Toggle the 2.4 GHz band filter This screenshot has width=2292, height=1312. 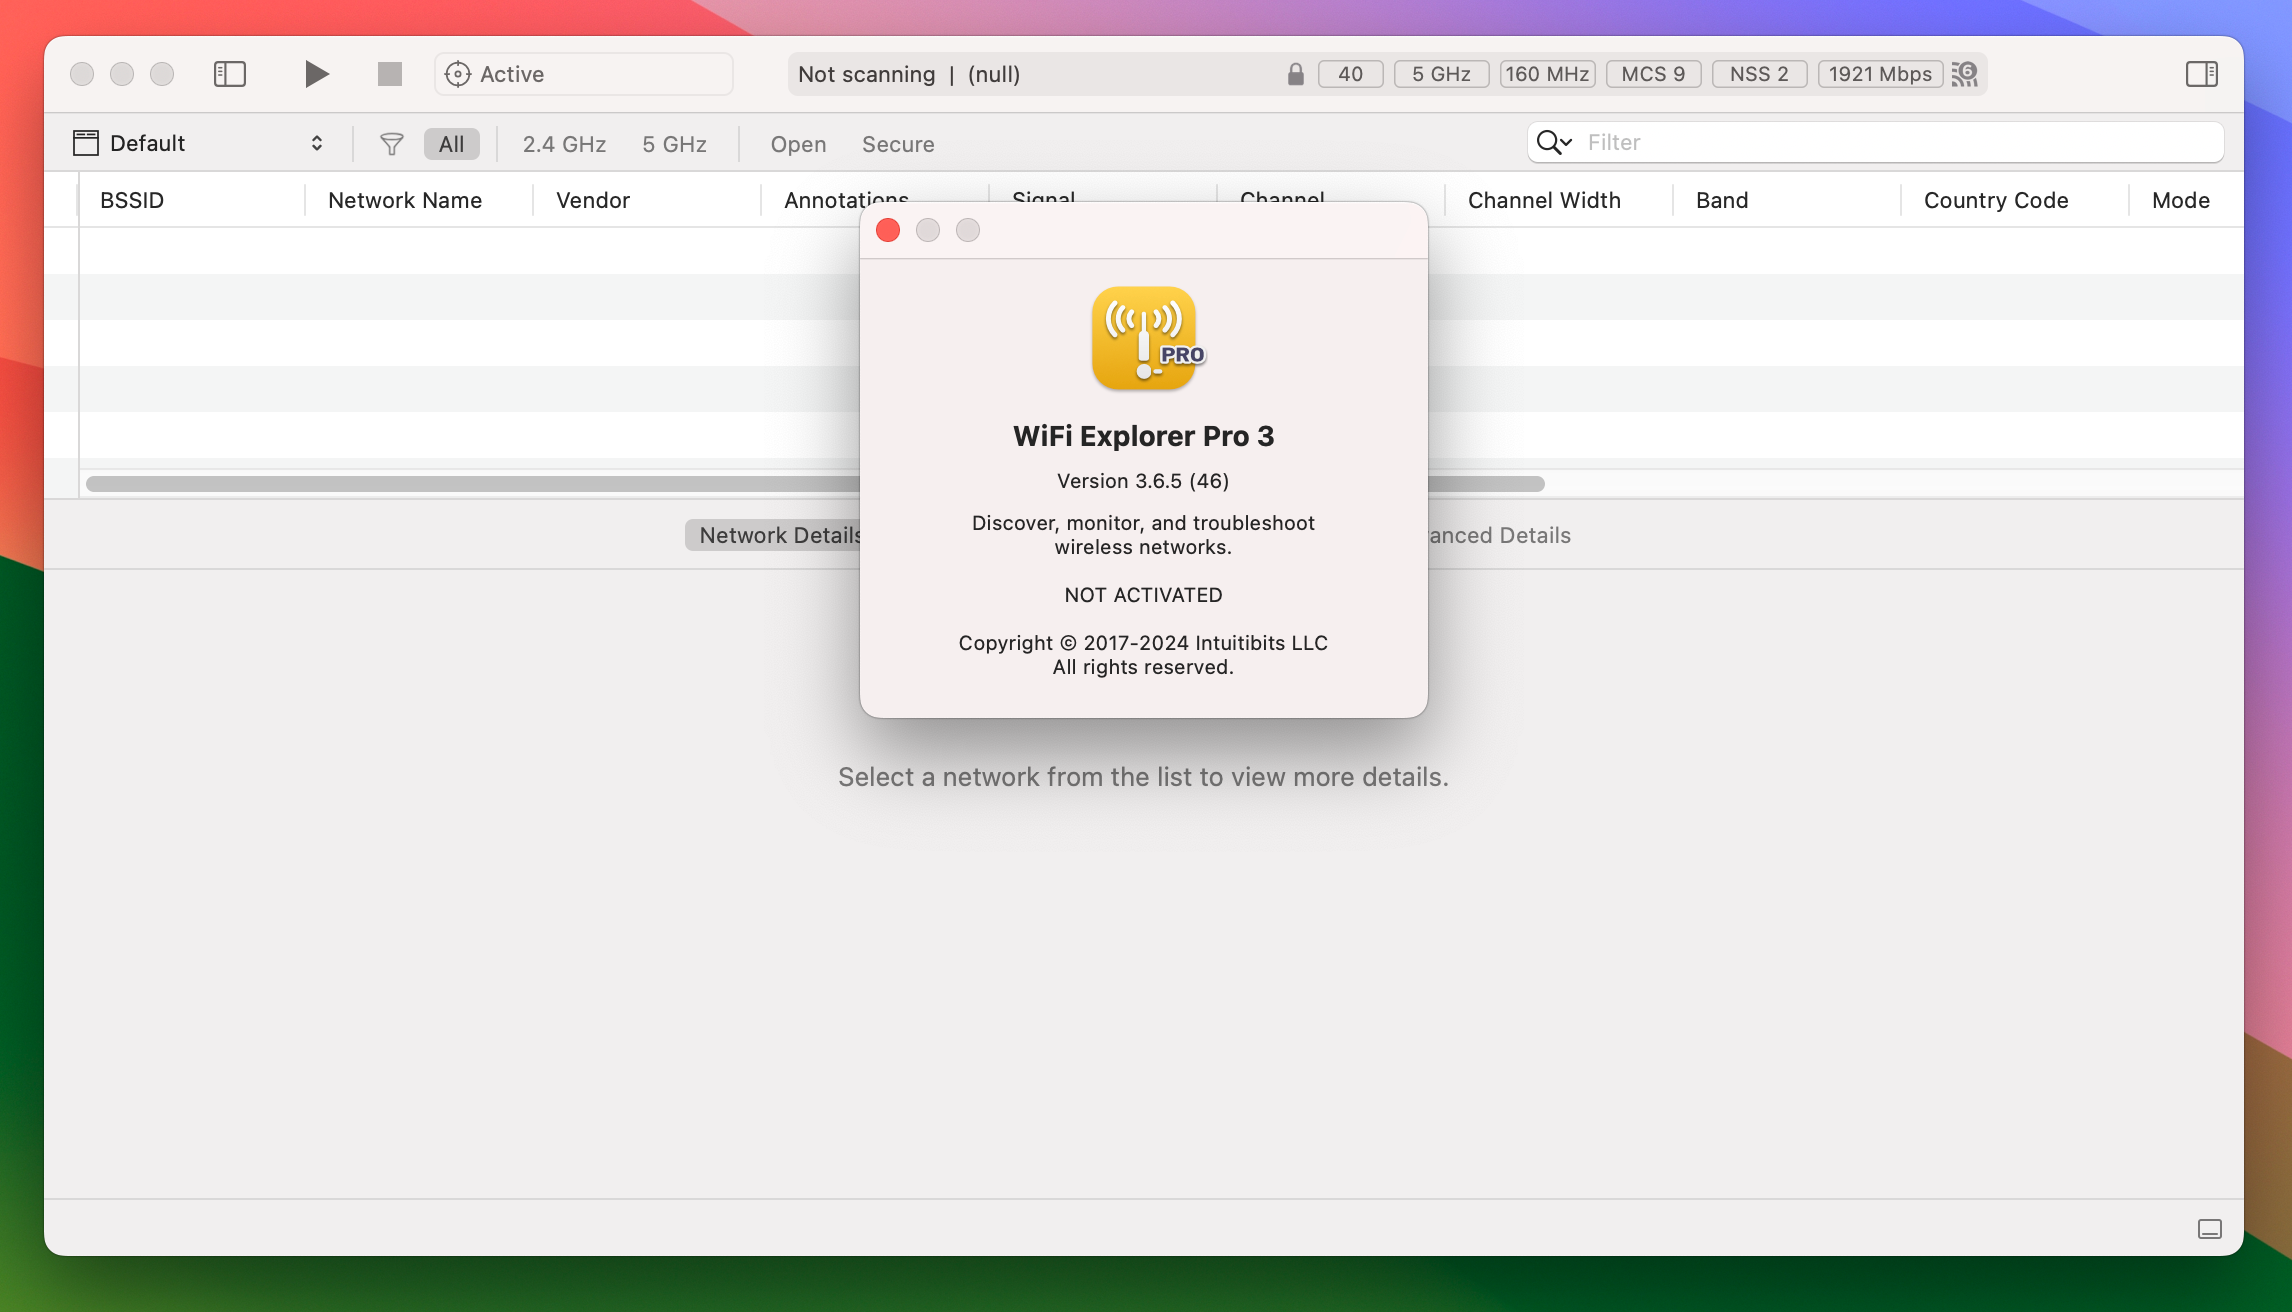(x=564, y=143)
